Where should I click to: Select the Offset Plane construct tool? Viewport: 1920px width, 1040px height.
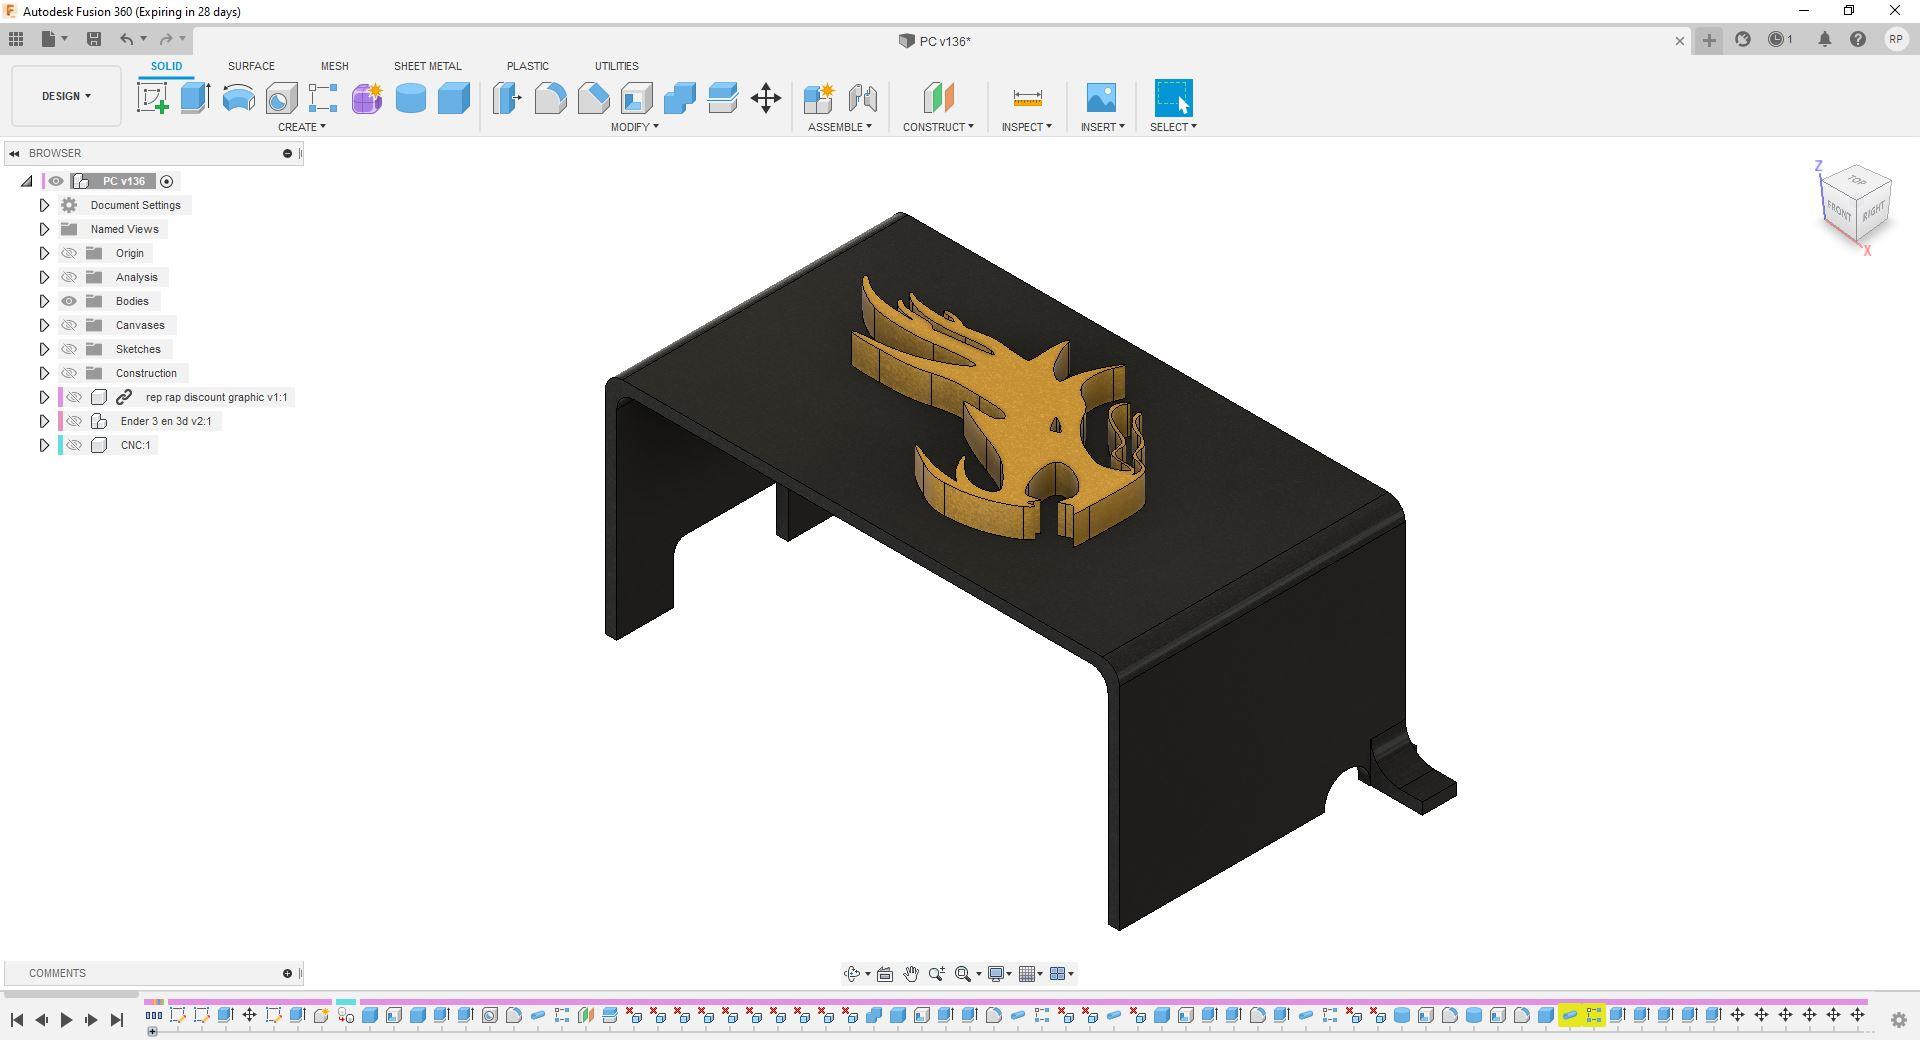[x=938, y=98]
